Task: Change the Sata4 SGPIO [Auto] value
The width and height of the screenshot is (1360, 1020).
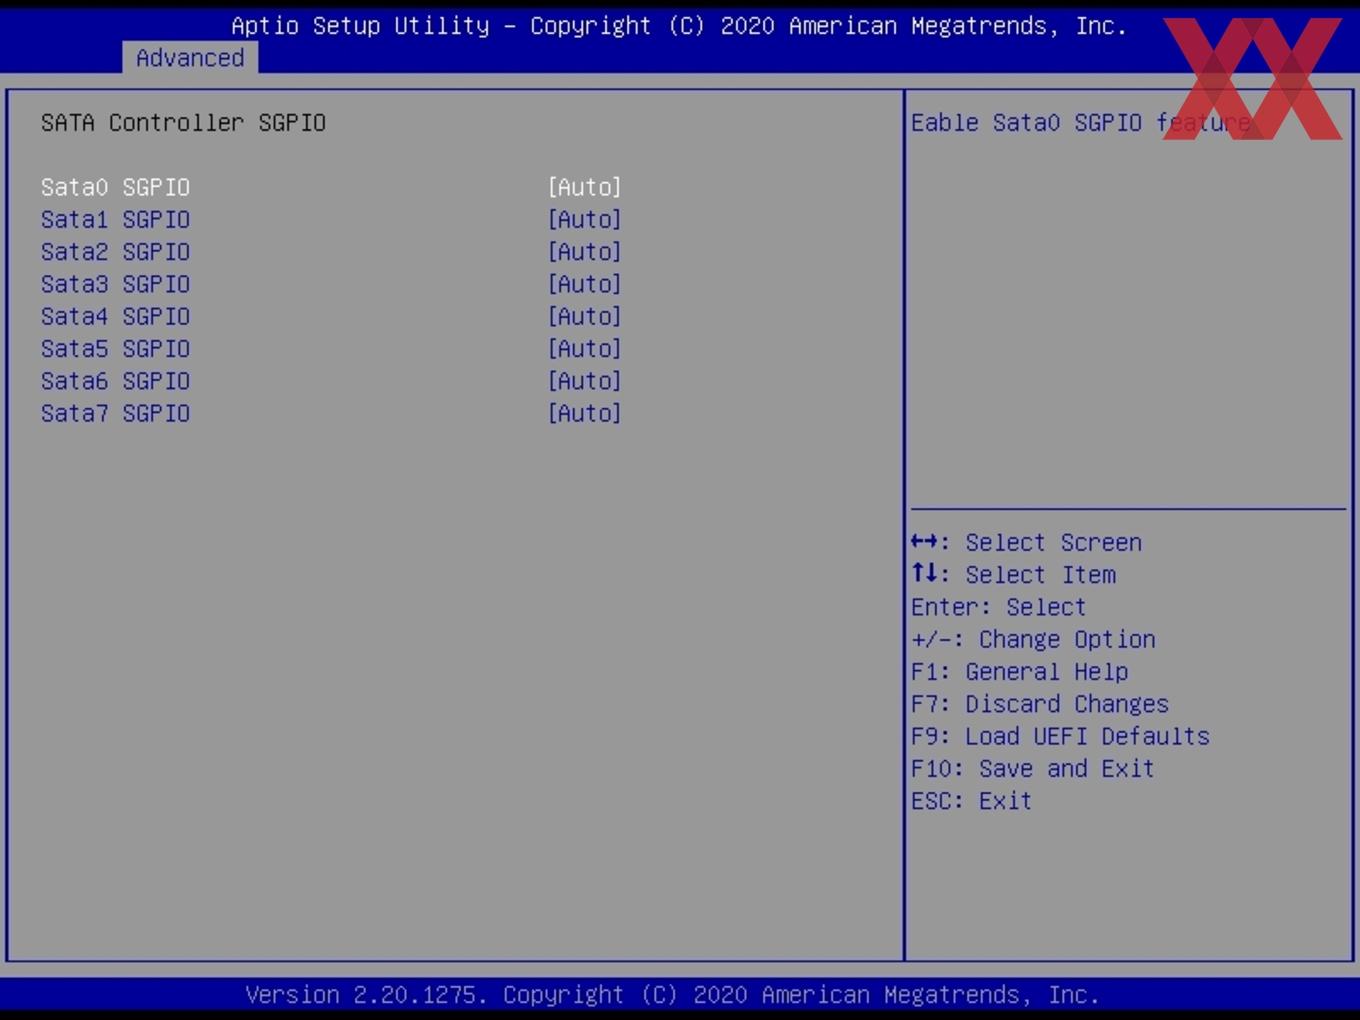Action: (x=585, y=316)
